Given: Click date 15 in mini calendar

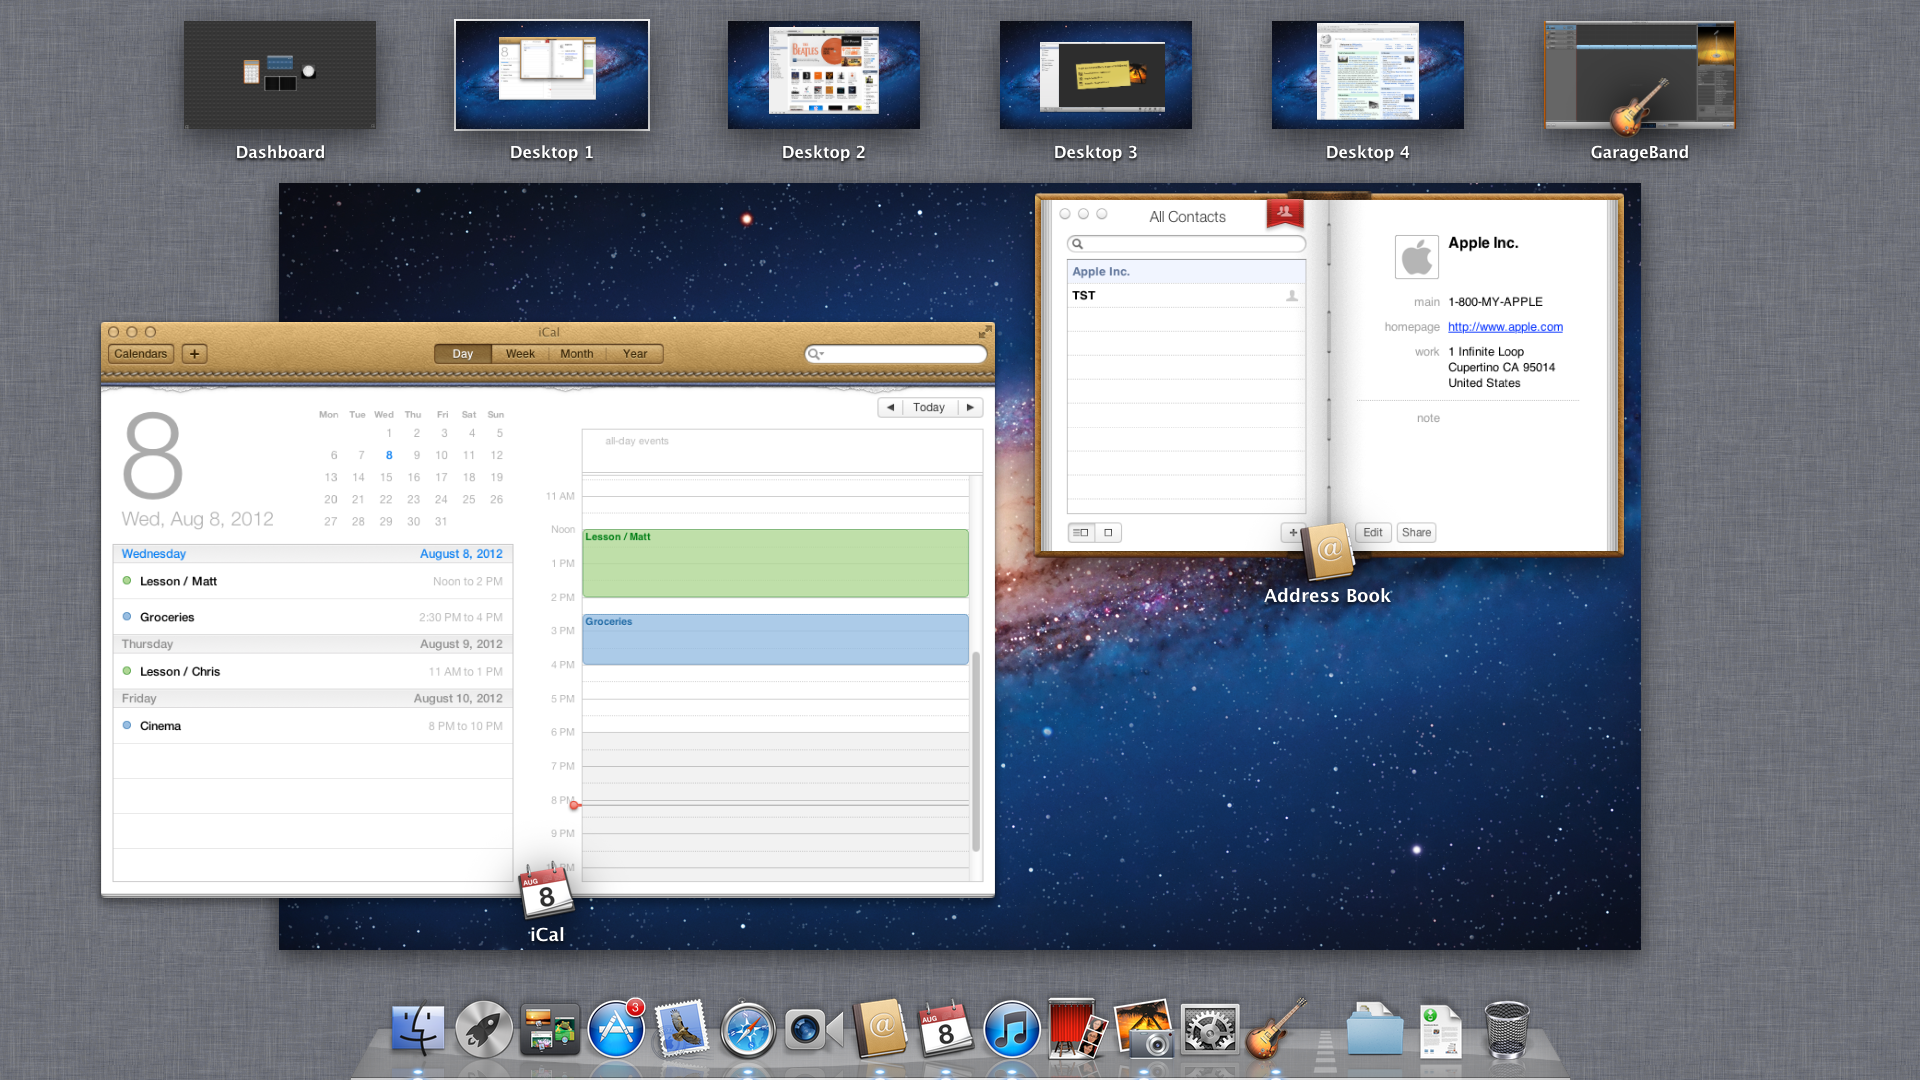Looking at the screenshot, I should coord(386,477).
